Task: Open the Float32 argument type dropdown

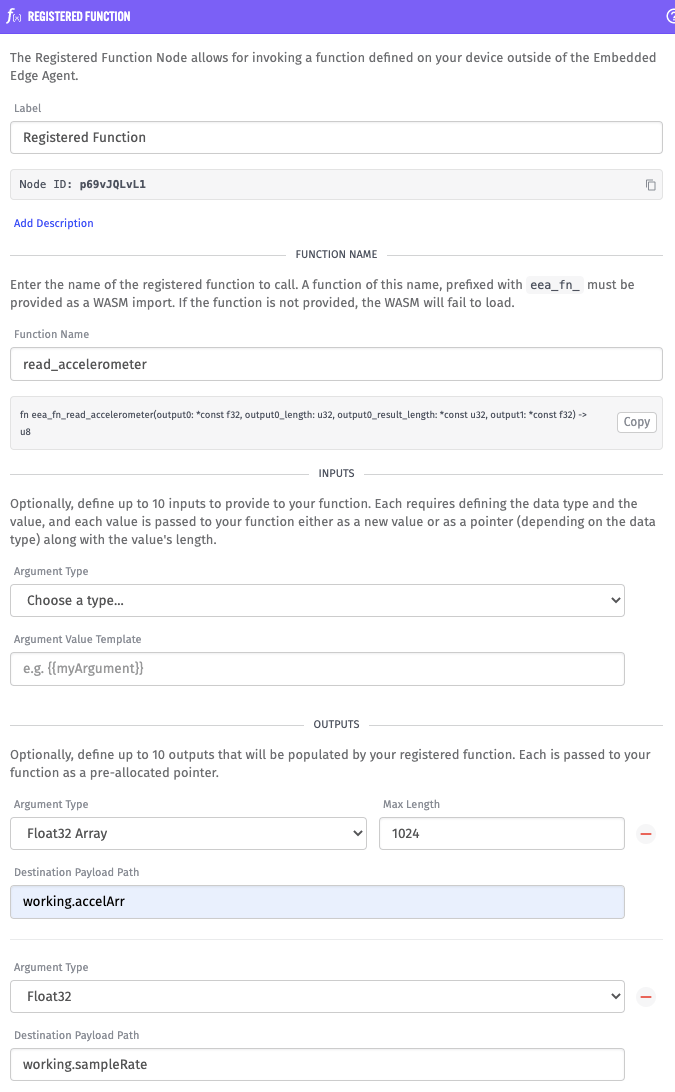Action: coord(317,997)
